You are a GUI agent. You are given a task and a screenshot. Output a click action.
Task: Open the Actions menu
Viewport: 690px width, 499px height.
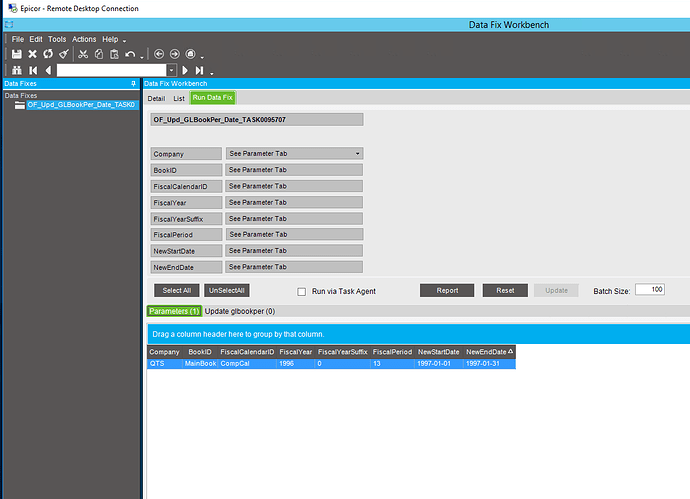tap(84, 39)
